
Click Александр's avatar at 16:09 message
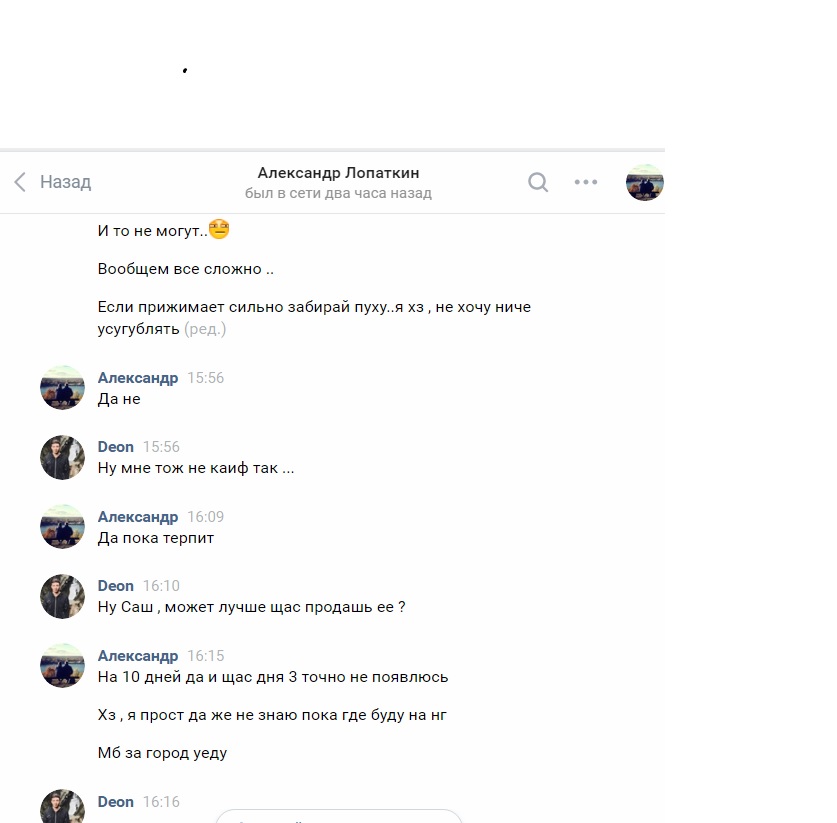[62, 526]
